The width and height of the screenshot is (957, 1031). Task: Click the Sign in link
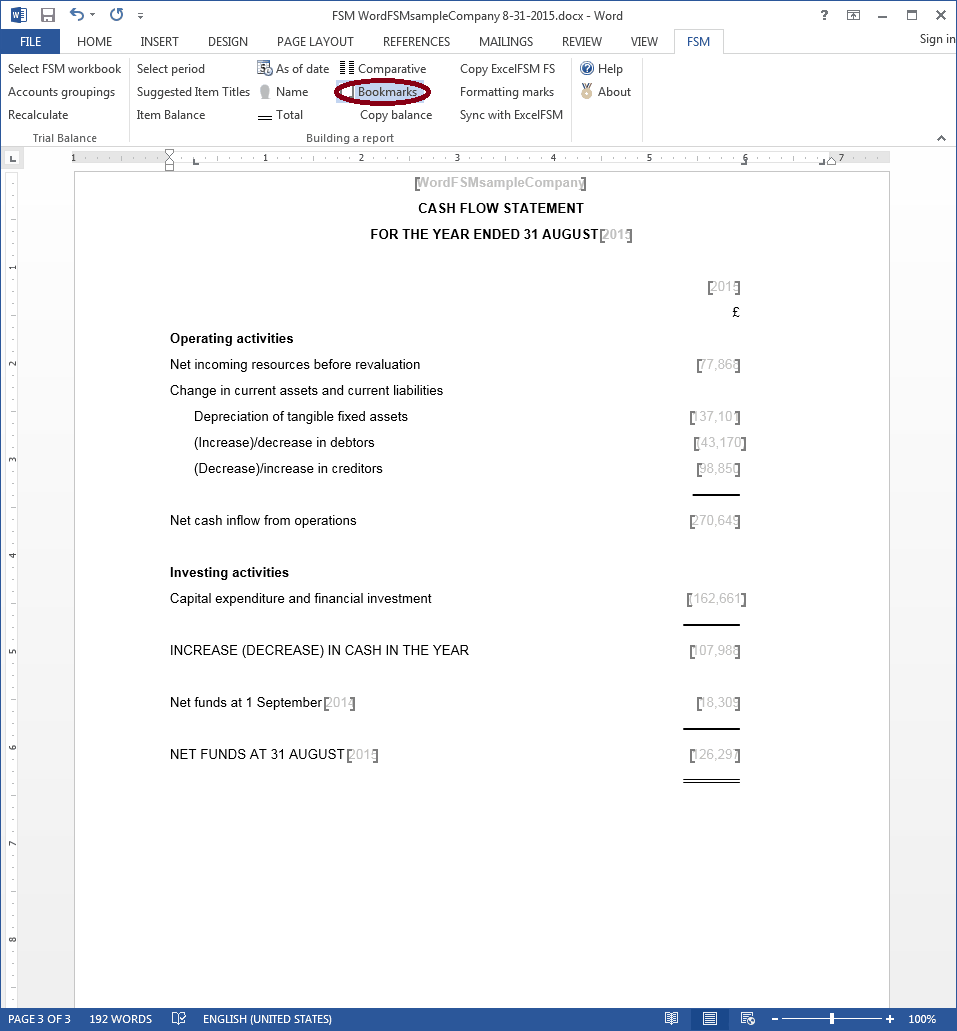tap(937, 39)
